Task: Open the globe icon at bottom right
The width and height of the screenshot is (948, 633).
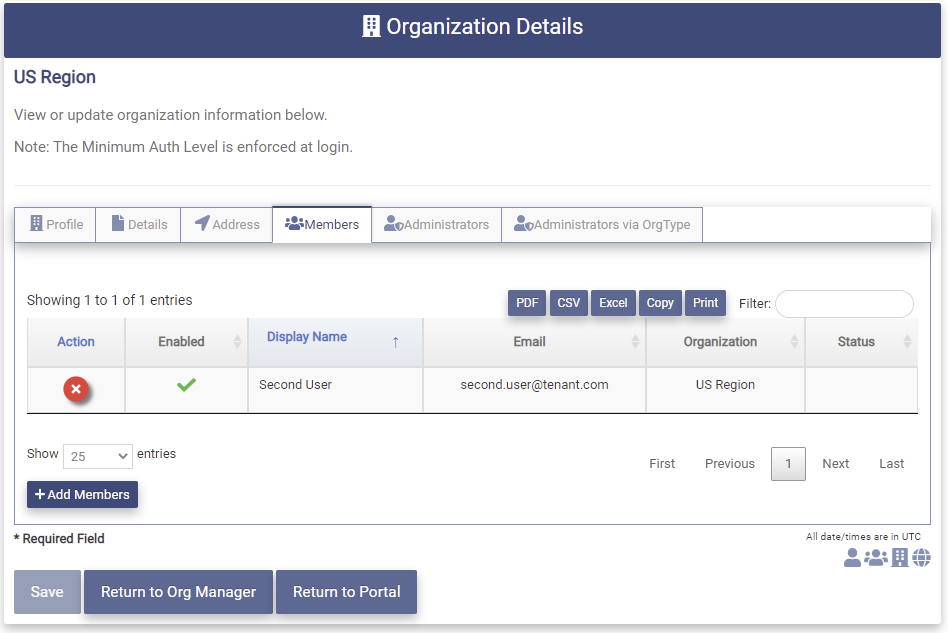Action: point(921,557)
